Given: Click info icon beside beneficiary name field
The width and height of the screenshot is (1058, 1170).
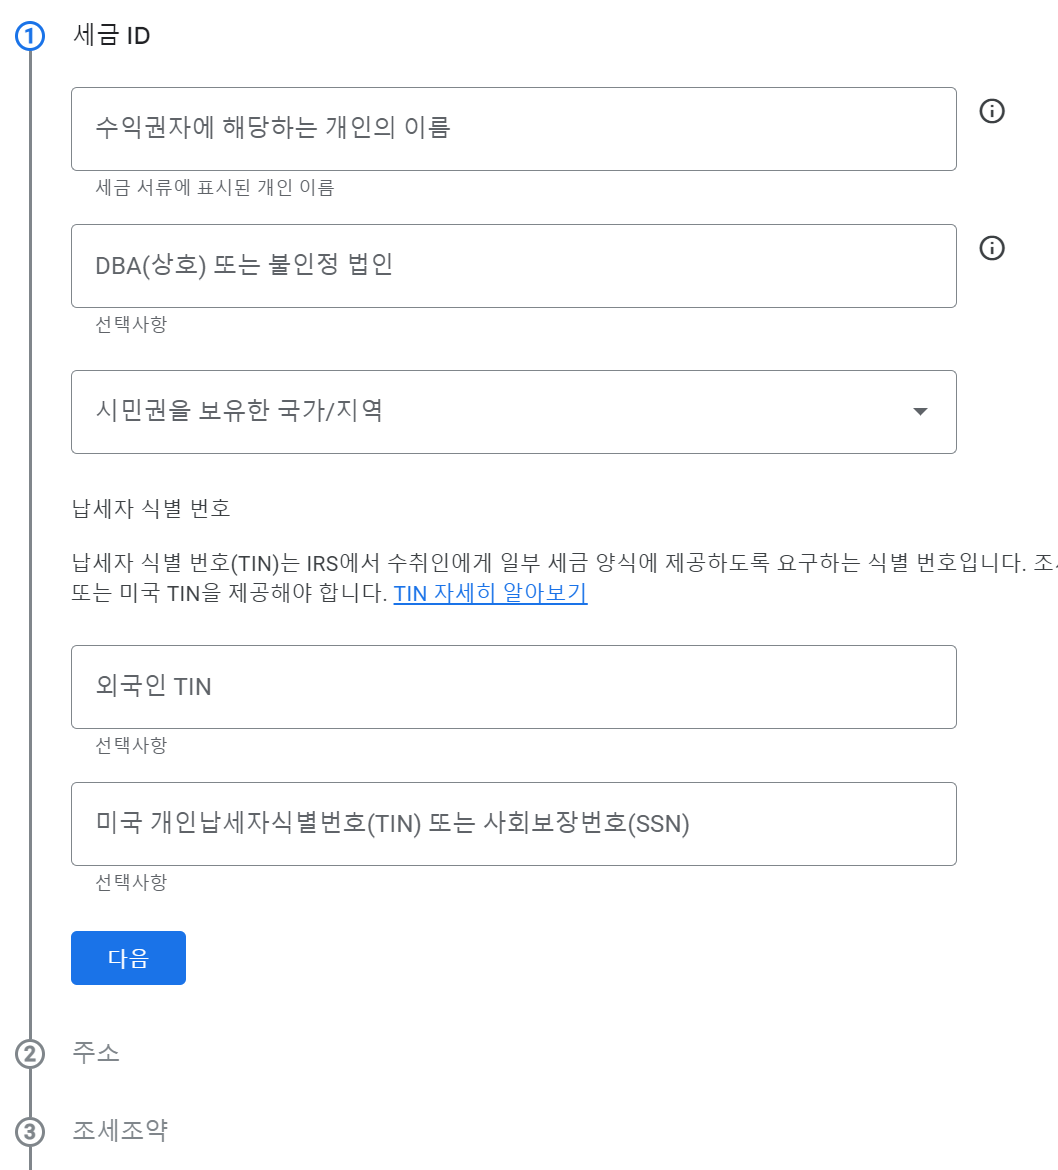Looking at the screenshot, I should 992,111.
